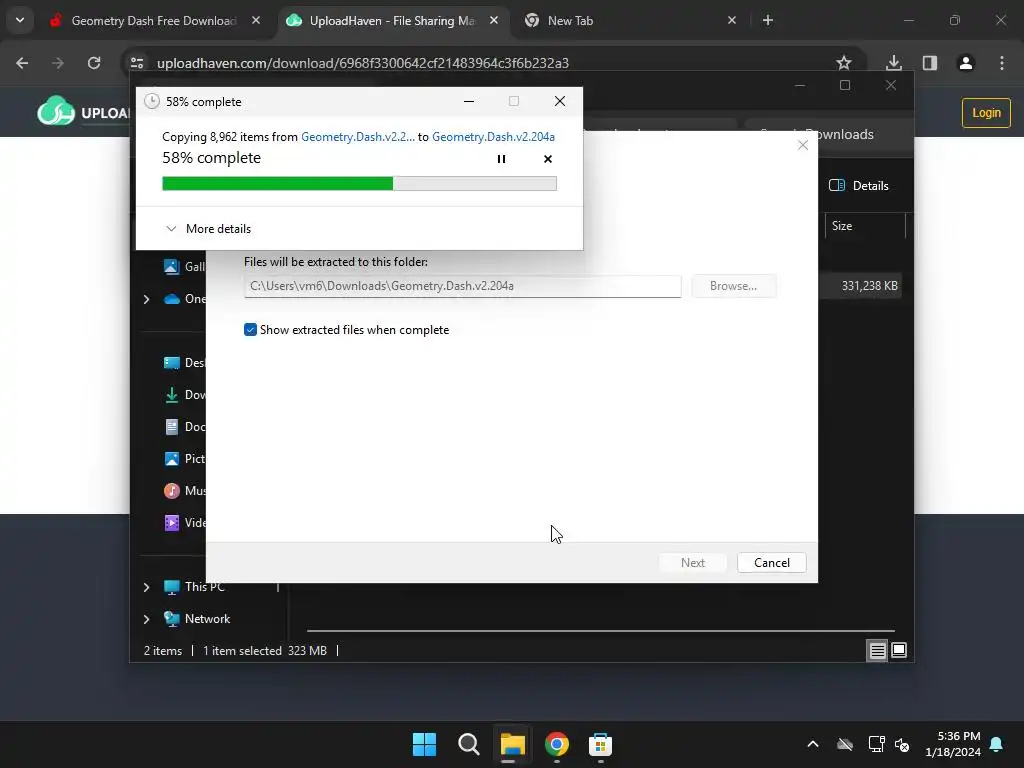Switch to large thumbnails view in Explorer

pos(899,650)
